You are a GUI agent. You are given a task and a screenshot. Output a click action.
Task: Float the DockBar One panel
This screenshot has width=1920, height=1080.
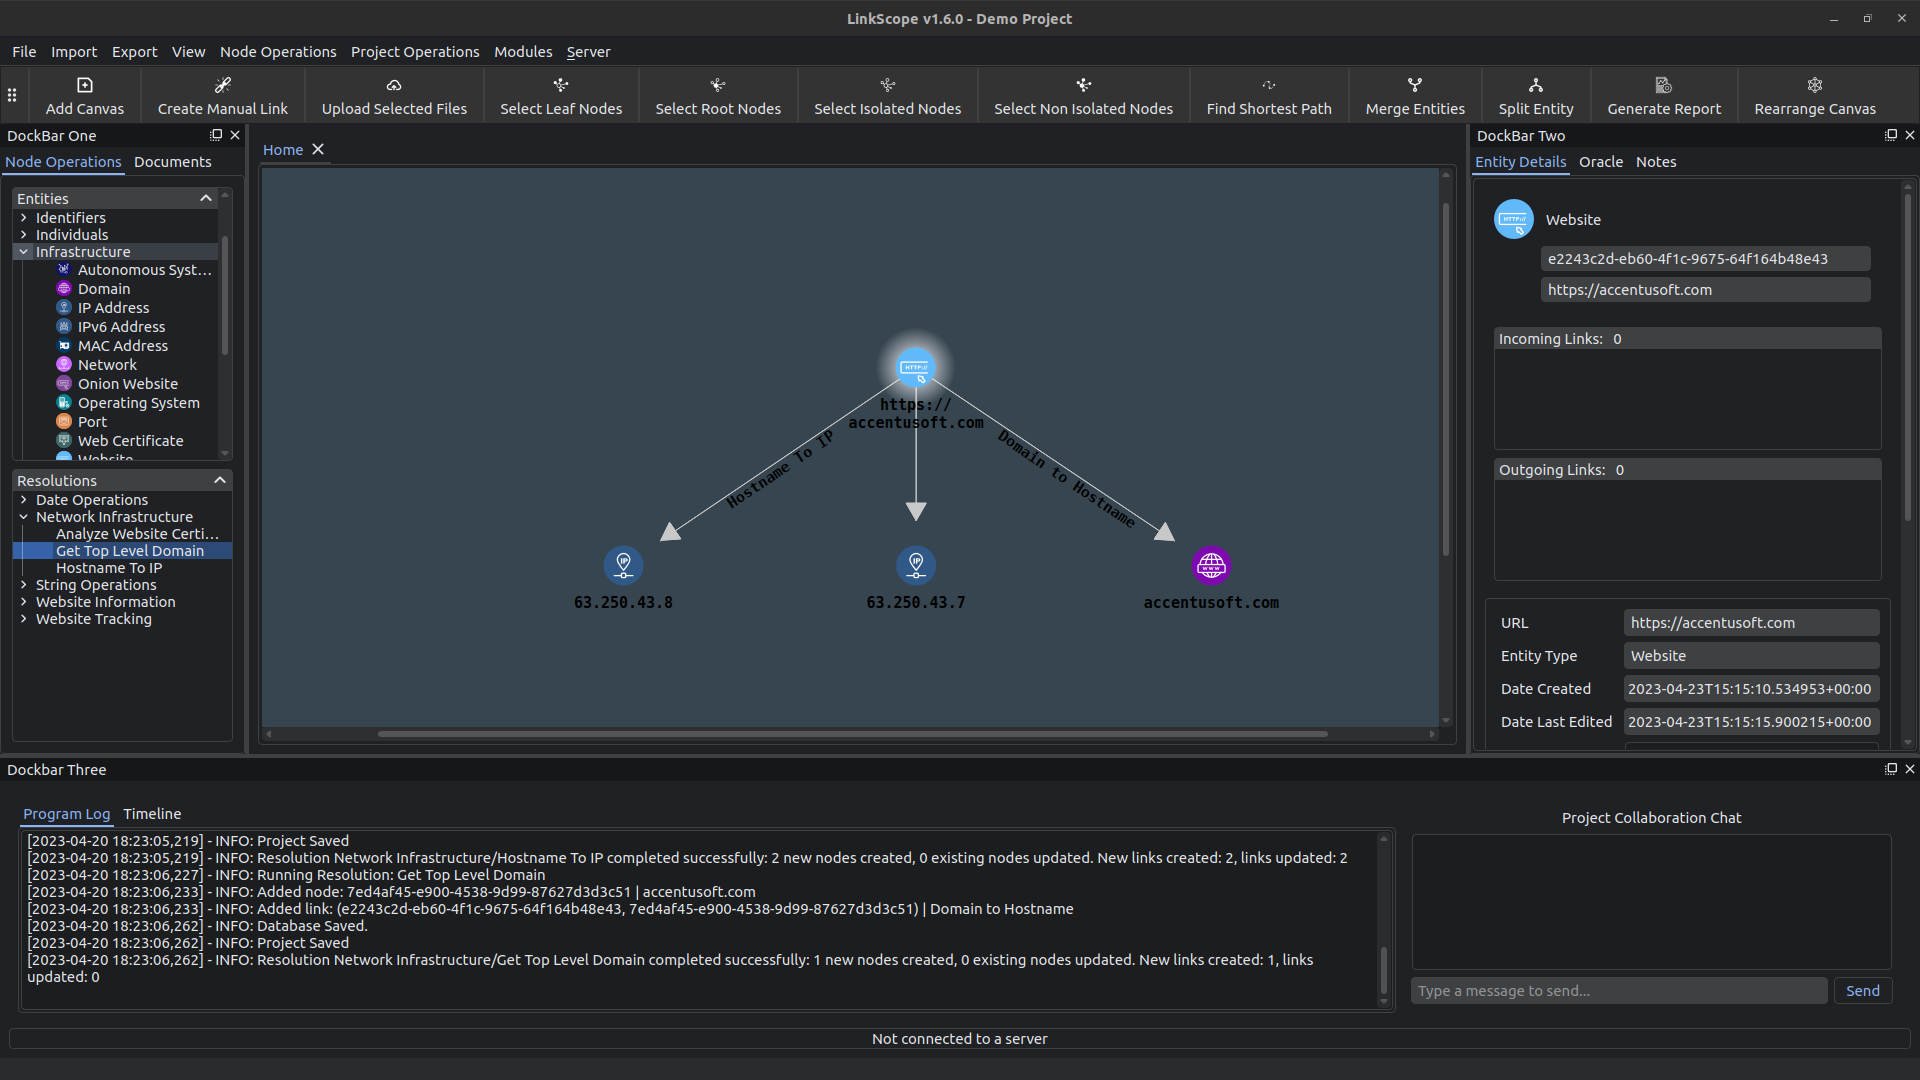click(x=216, y=135)
